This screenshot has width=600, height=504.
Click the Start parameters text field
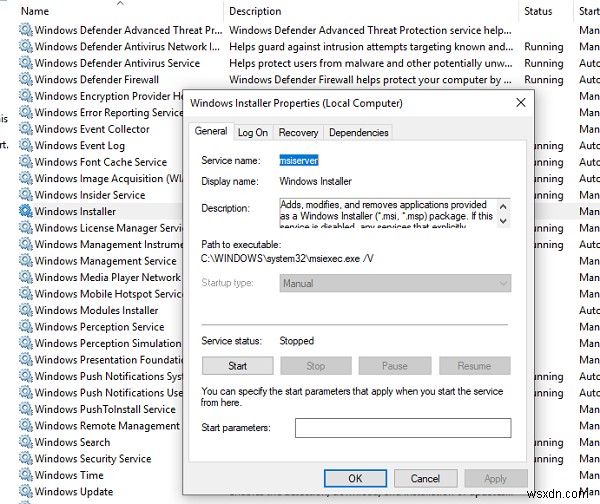pos(403,428)
